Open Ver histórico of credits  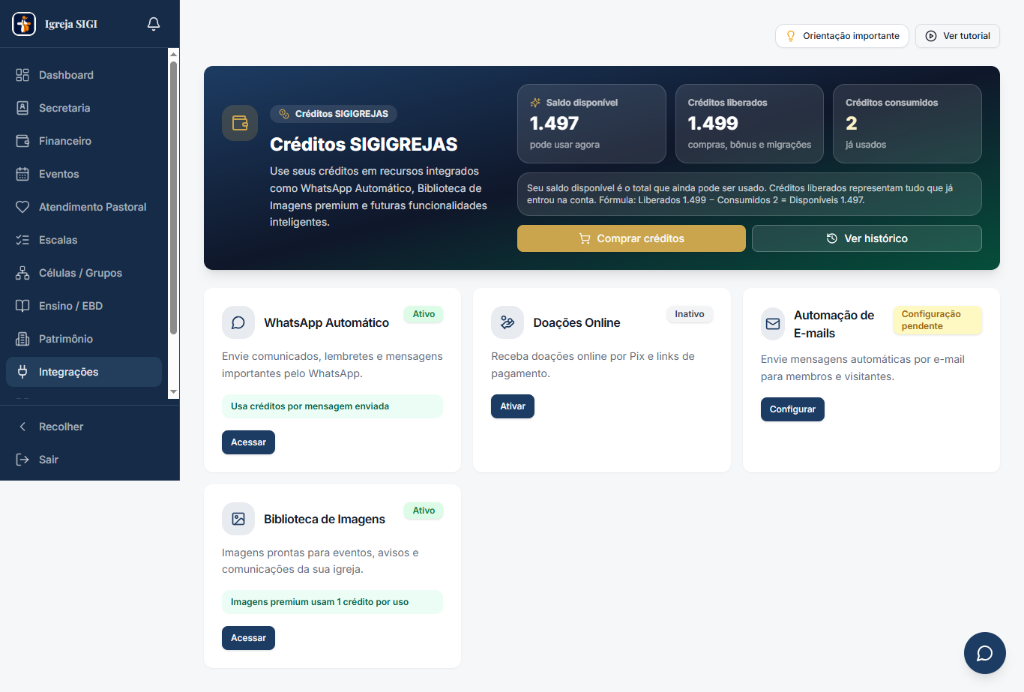[867, 238]
